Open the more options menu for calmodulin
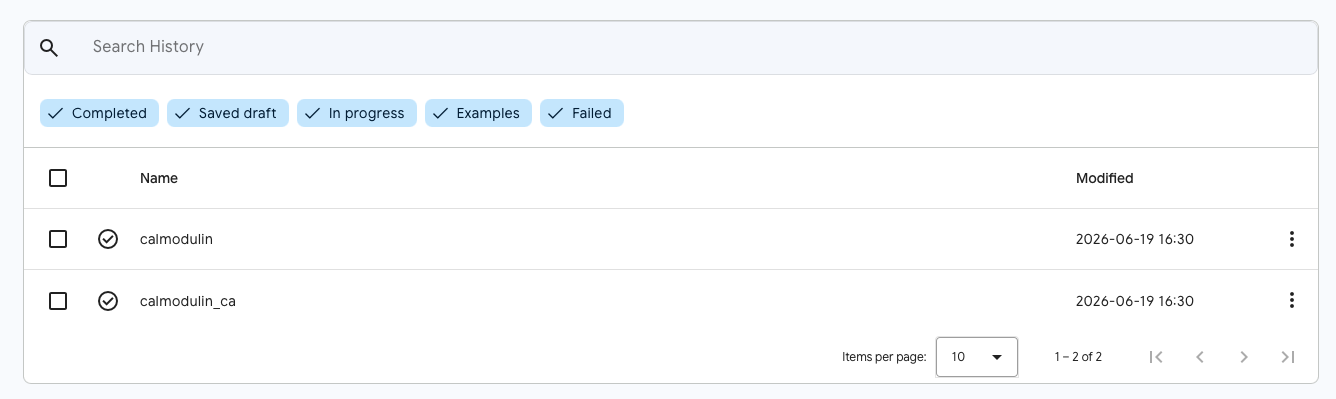Image resolution: width=1336 pixels, height=399 pixels. [x=1292, y=239]
